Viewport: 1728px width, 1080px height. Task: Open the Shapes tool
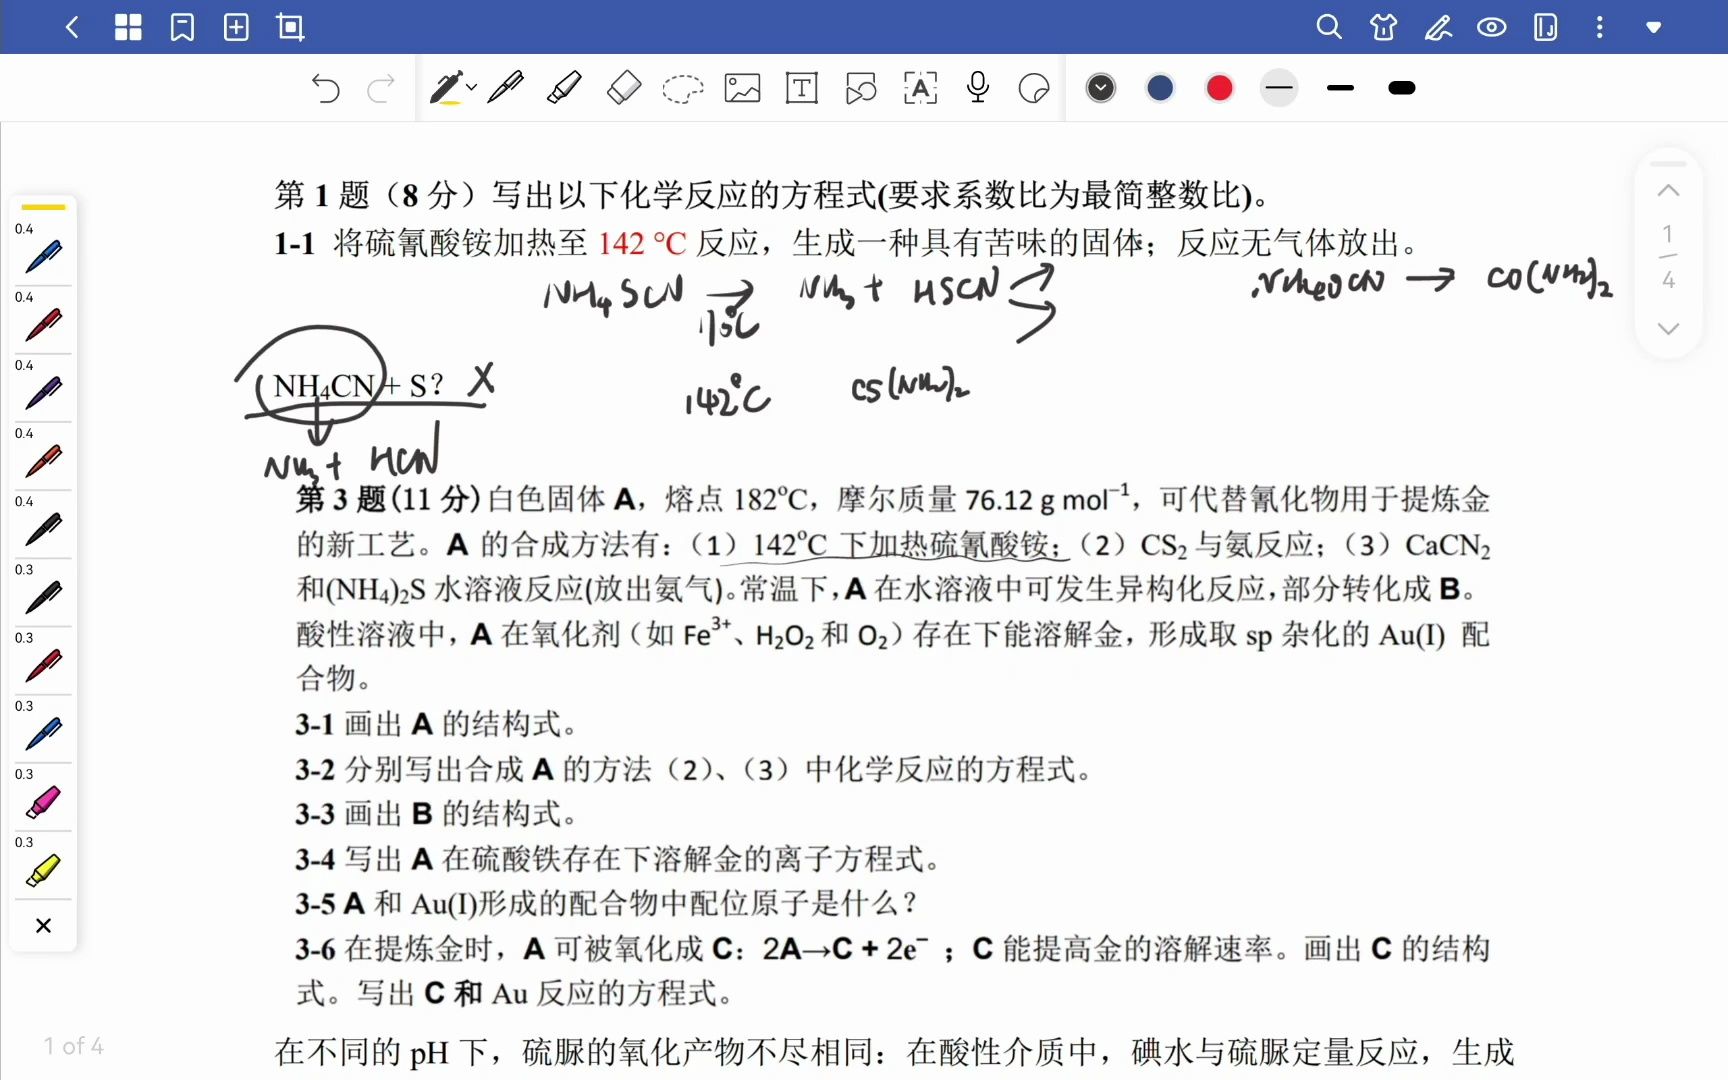coord(861,88)
